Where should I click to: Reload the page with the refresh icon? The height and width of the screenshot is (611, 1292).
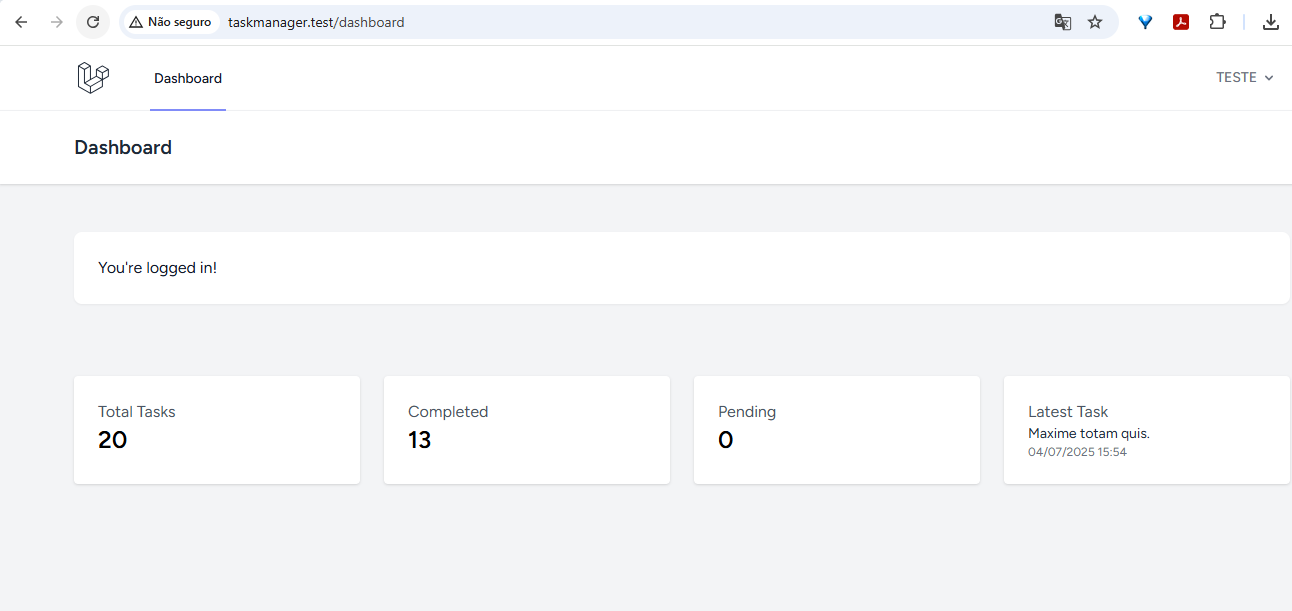[92, 21]
